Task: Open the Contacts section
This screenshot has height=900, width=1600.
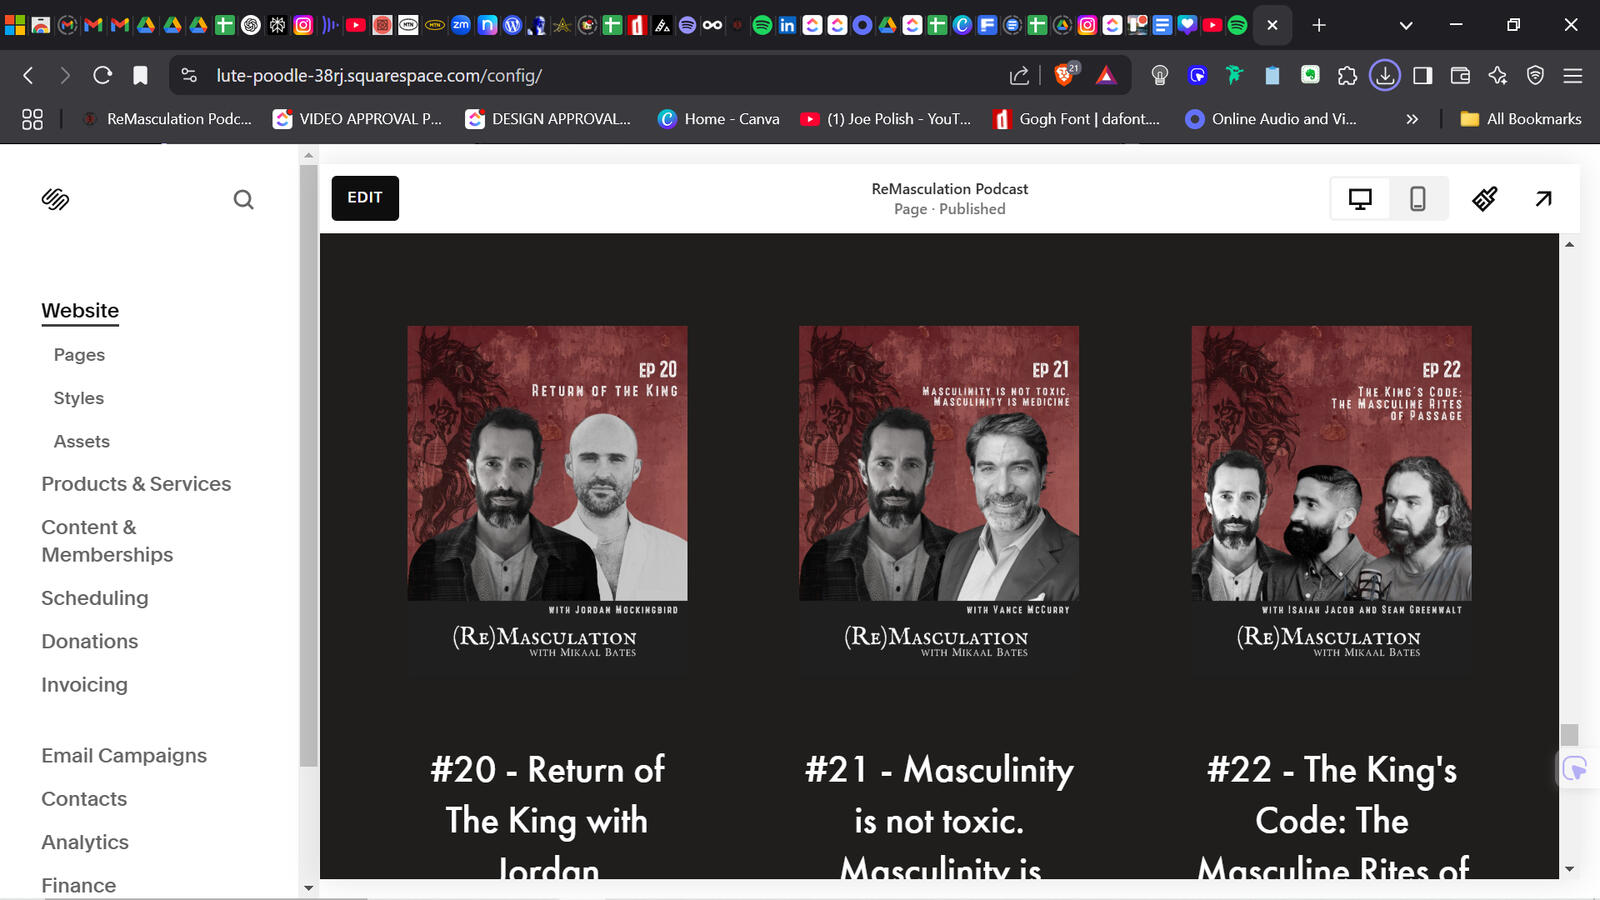Action: click(84, 799)
